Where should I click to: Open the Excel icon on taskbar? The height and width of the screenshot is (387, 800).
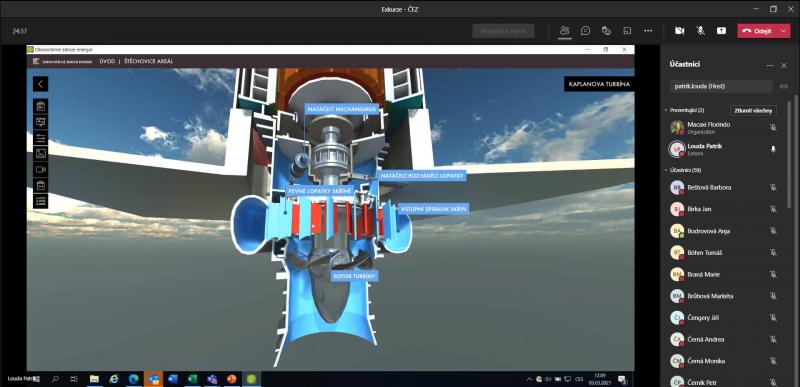click(x=192, y=379)
